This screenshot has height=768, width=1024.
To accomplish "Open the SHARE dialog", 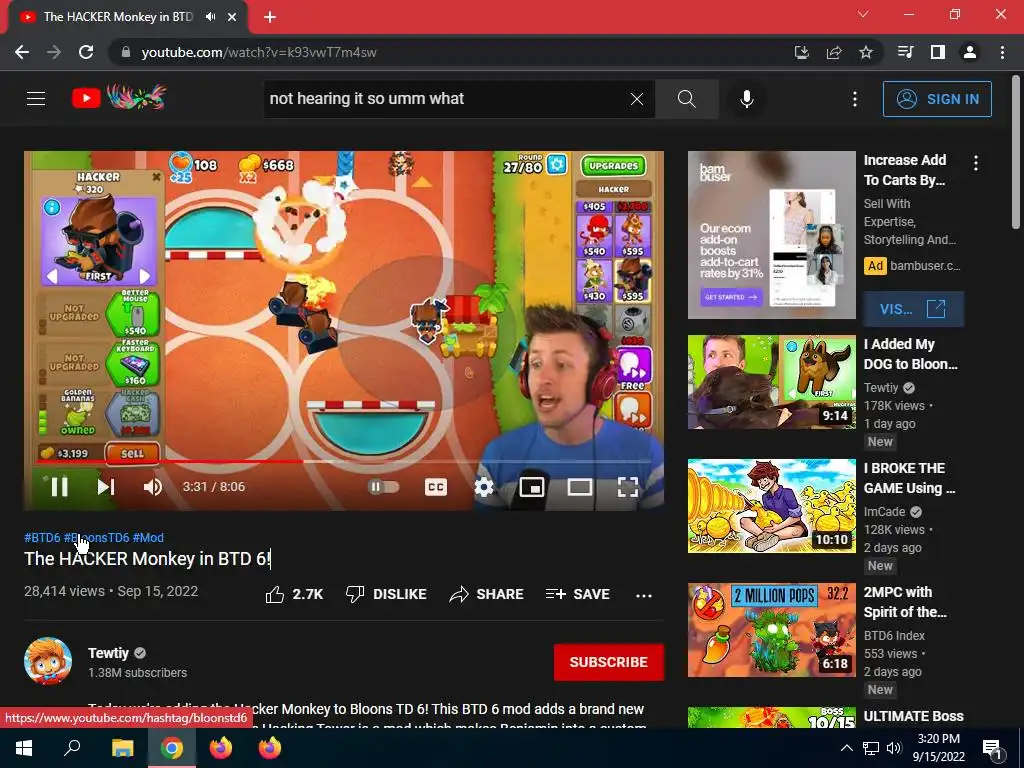I will point(487,594).
